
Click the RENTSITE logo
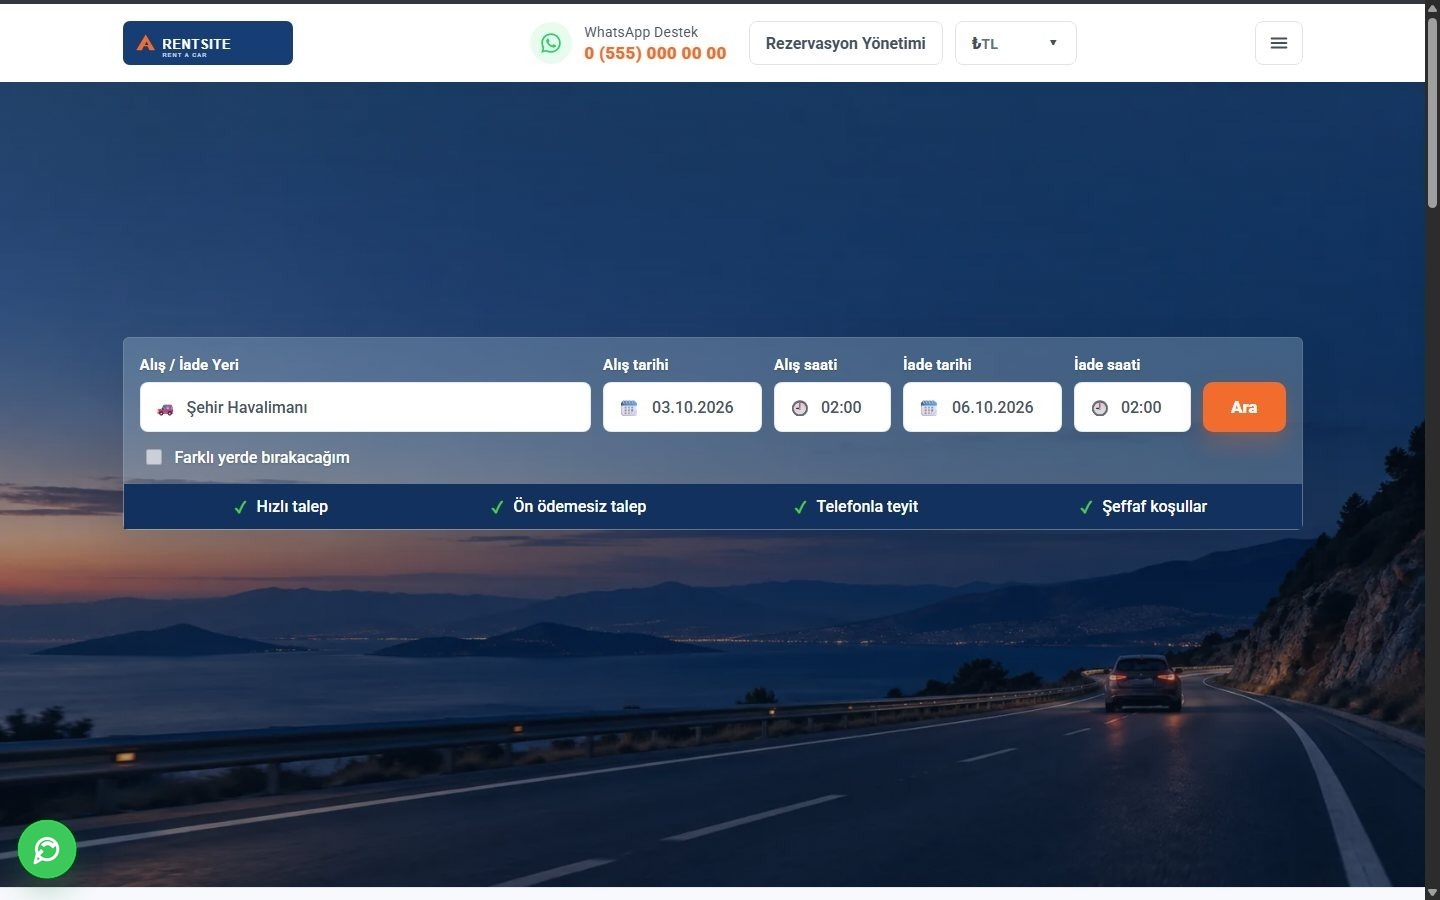[208, 43]
